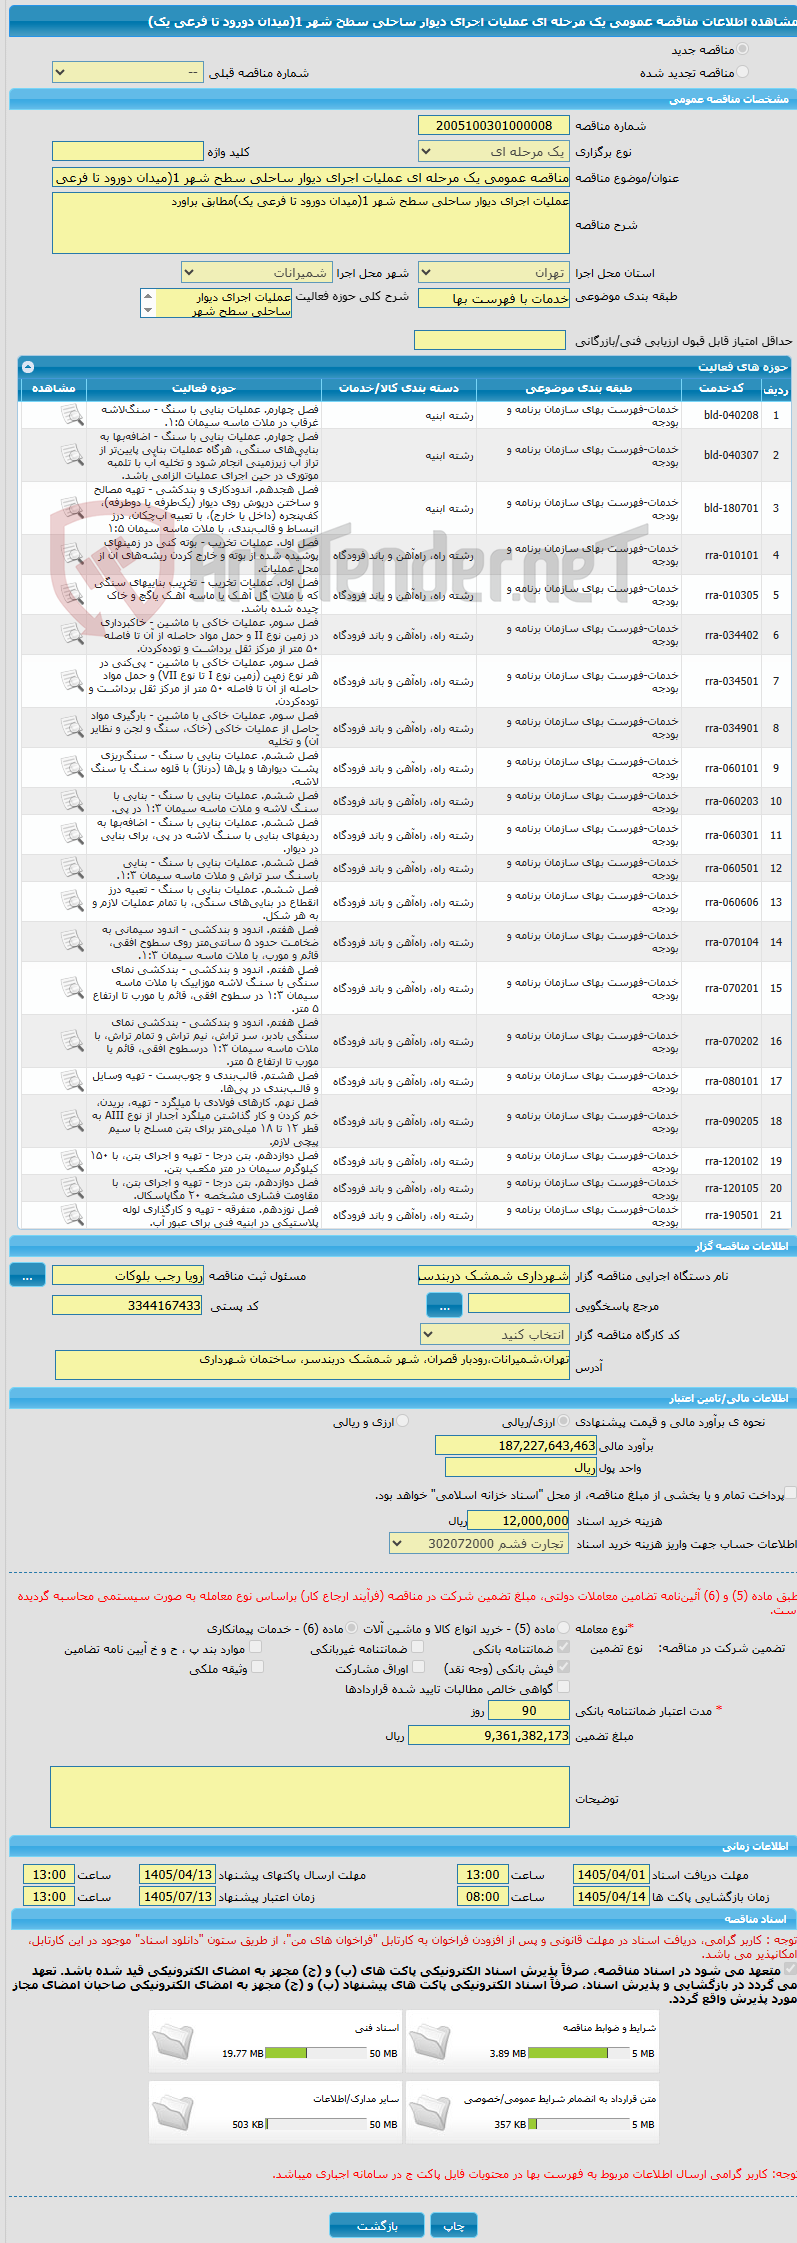Viewport: 797px width, 2243px height.
Task: Click ellipsis button beside مرجع پاسخگویی
Action: tap(444, 1306)
